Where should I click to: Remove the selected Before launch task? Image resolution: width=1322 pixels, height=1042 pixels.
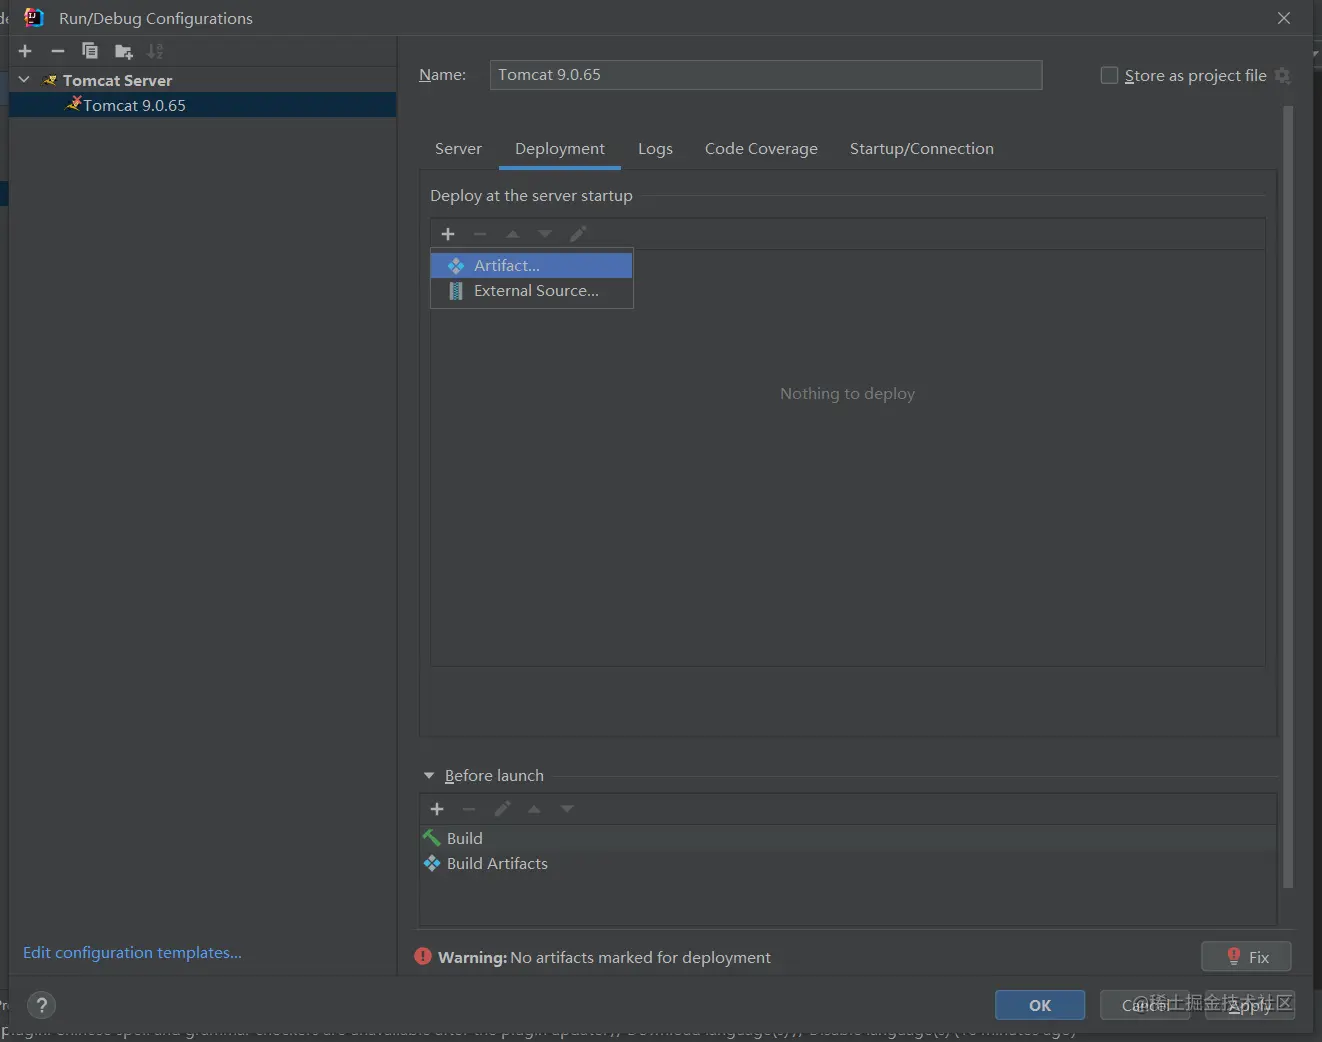469,809
